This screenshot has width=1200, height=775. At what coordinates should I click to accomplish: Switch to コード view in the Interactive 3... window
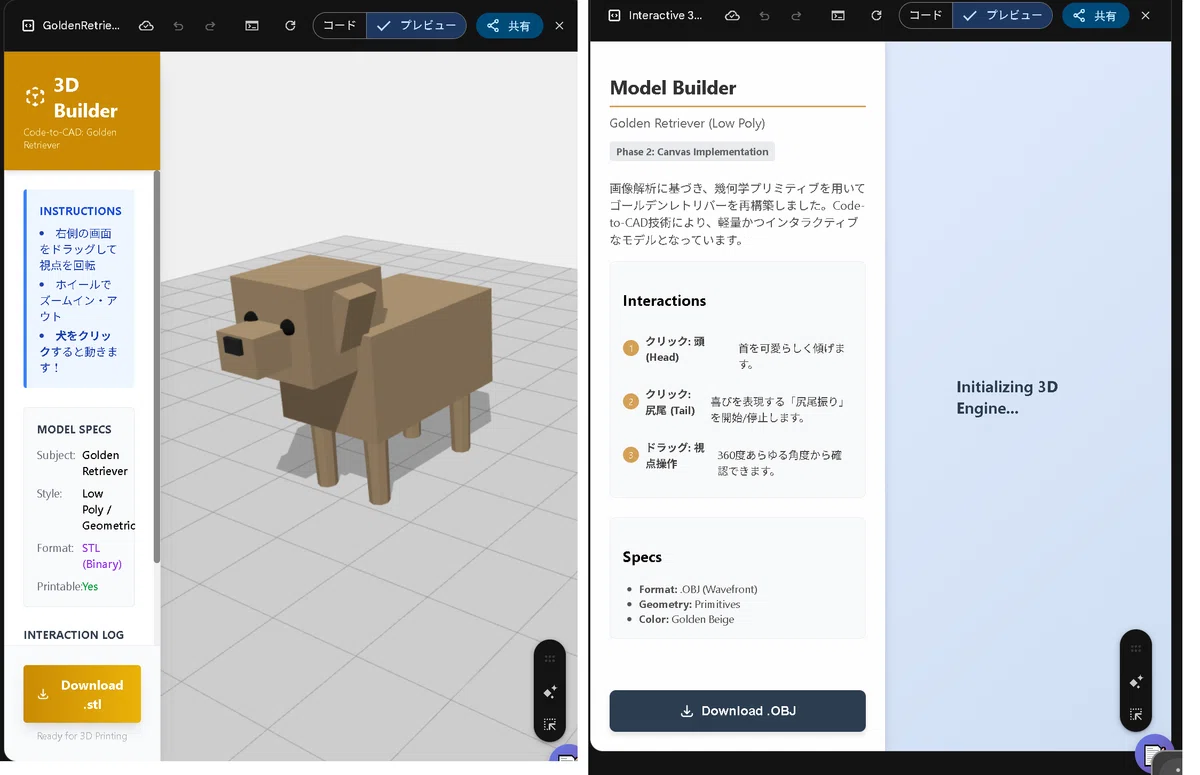926,16
